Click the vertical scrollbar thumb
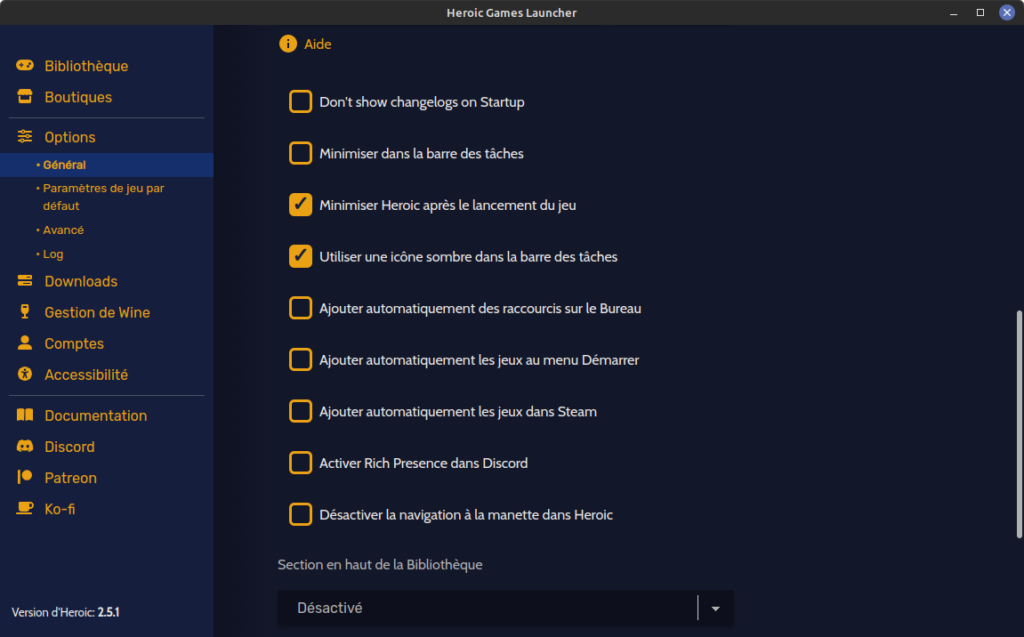Viewport: 1024px width, 637px height. 1019,425
